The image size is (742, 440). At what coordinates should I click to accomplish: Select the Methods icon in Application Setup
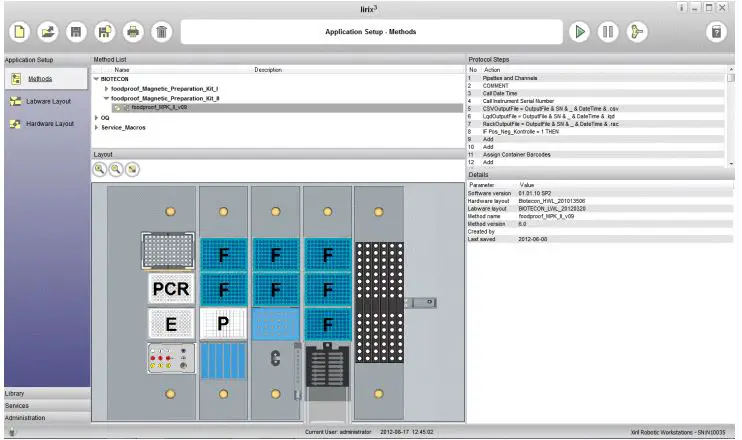(16, 79)
